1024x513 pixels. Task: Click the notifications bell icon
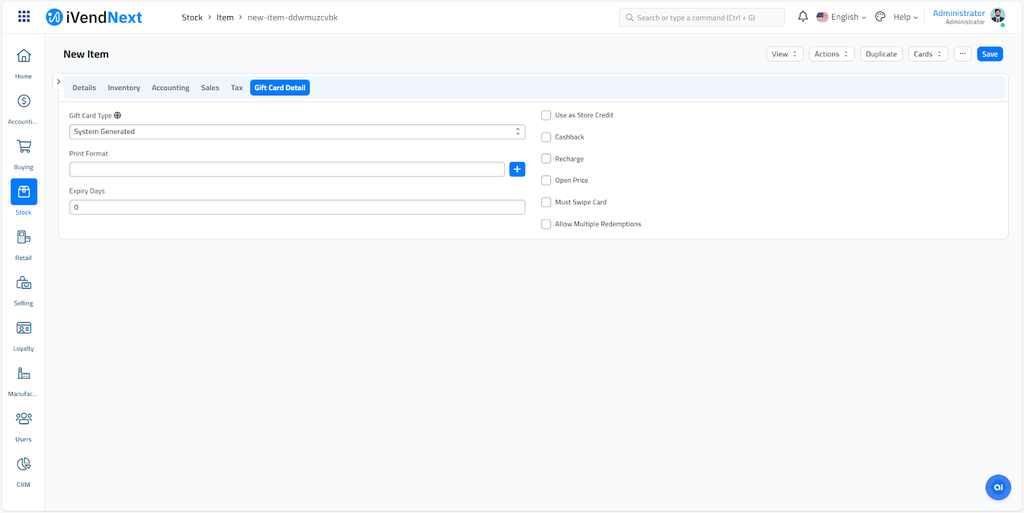click(802, 17)
